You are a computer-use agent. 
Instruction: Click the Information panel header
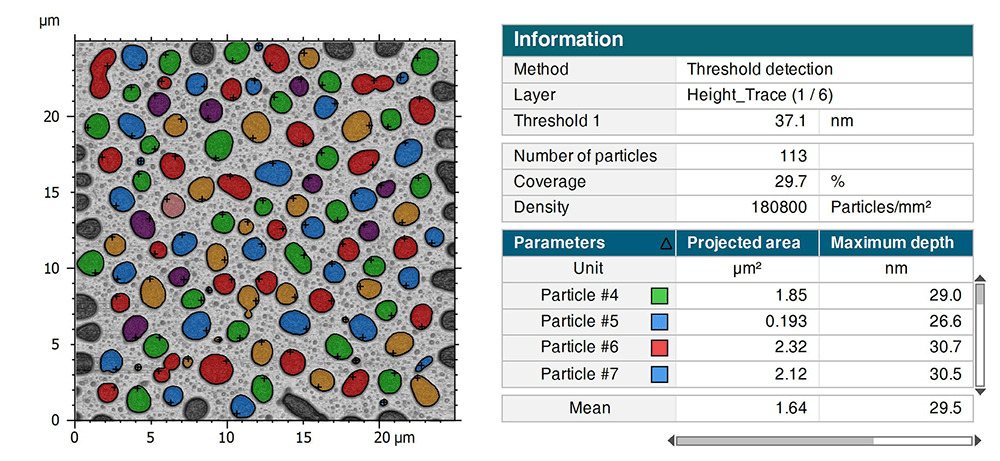[x=737, y=40]
